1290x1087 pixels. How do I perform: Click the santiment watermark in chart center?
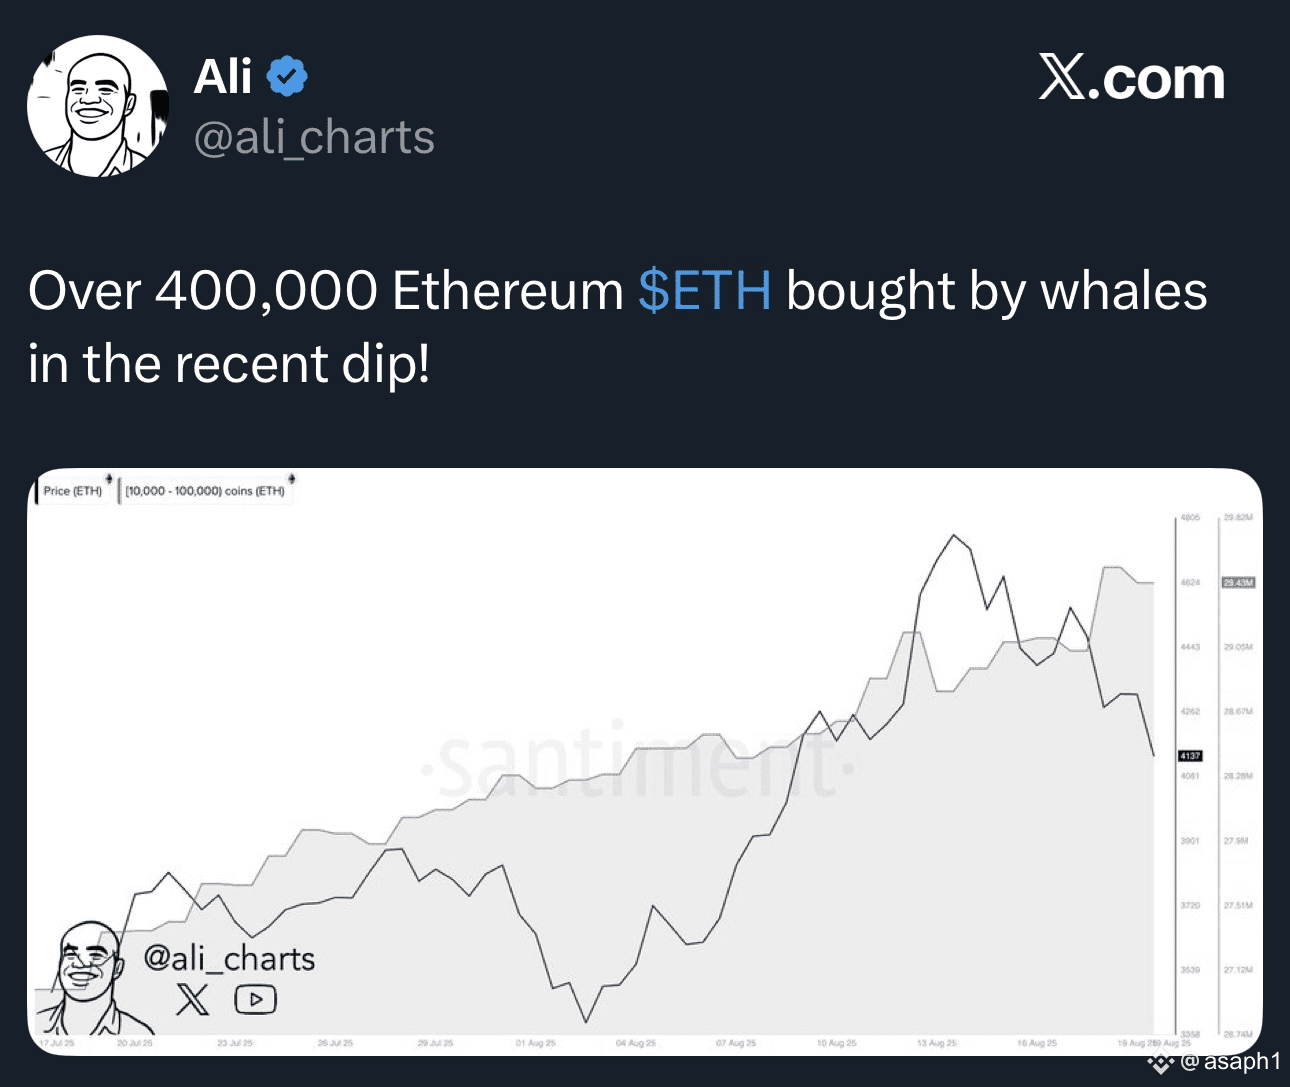[640, 765]
